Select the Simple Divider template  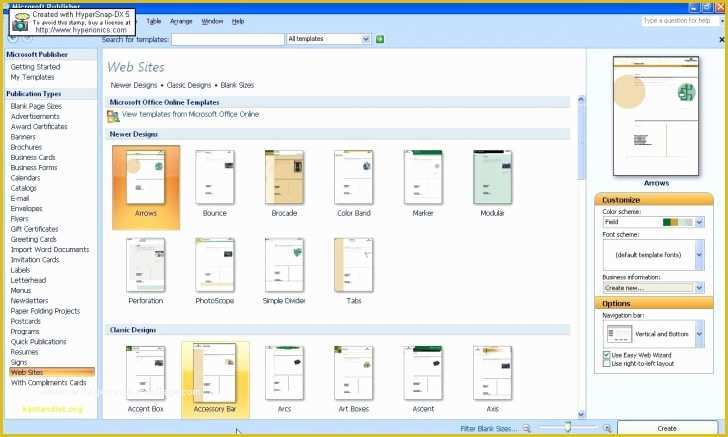click(x=284, y=265)
